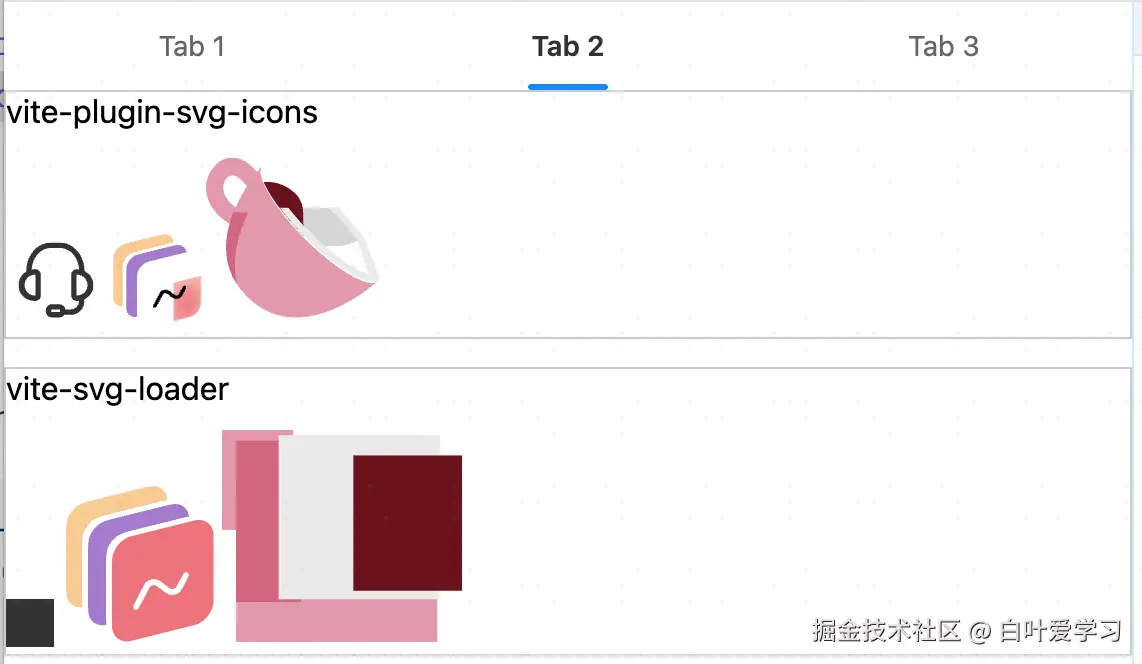The image size is (1142, 664).
Task: Click the headset icon
Action: tap(56, 280)
